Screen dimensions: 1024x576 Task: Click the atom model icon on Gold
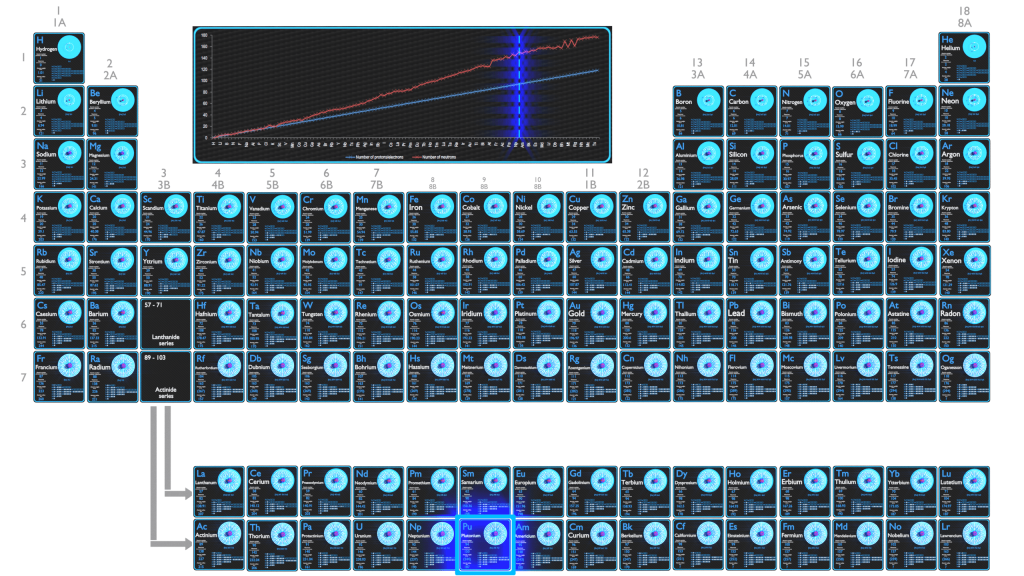[x=601, y=312]
